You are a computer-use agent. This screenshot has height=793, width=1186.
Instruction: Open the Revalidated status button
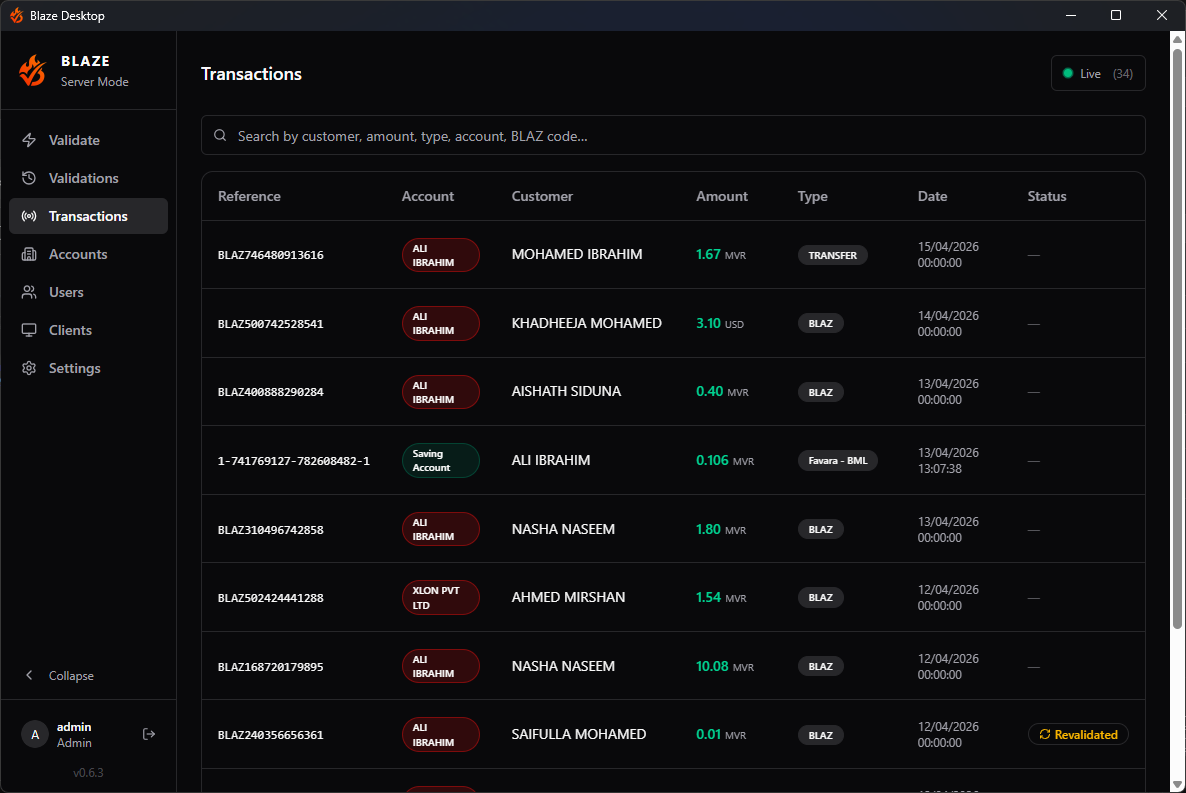click(1078, 734)
